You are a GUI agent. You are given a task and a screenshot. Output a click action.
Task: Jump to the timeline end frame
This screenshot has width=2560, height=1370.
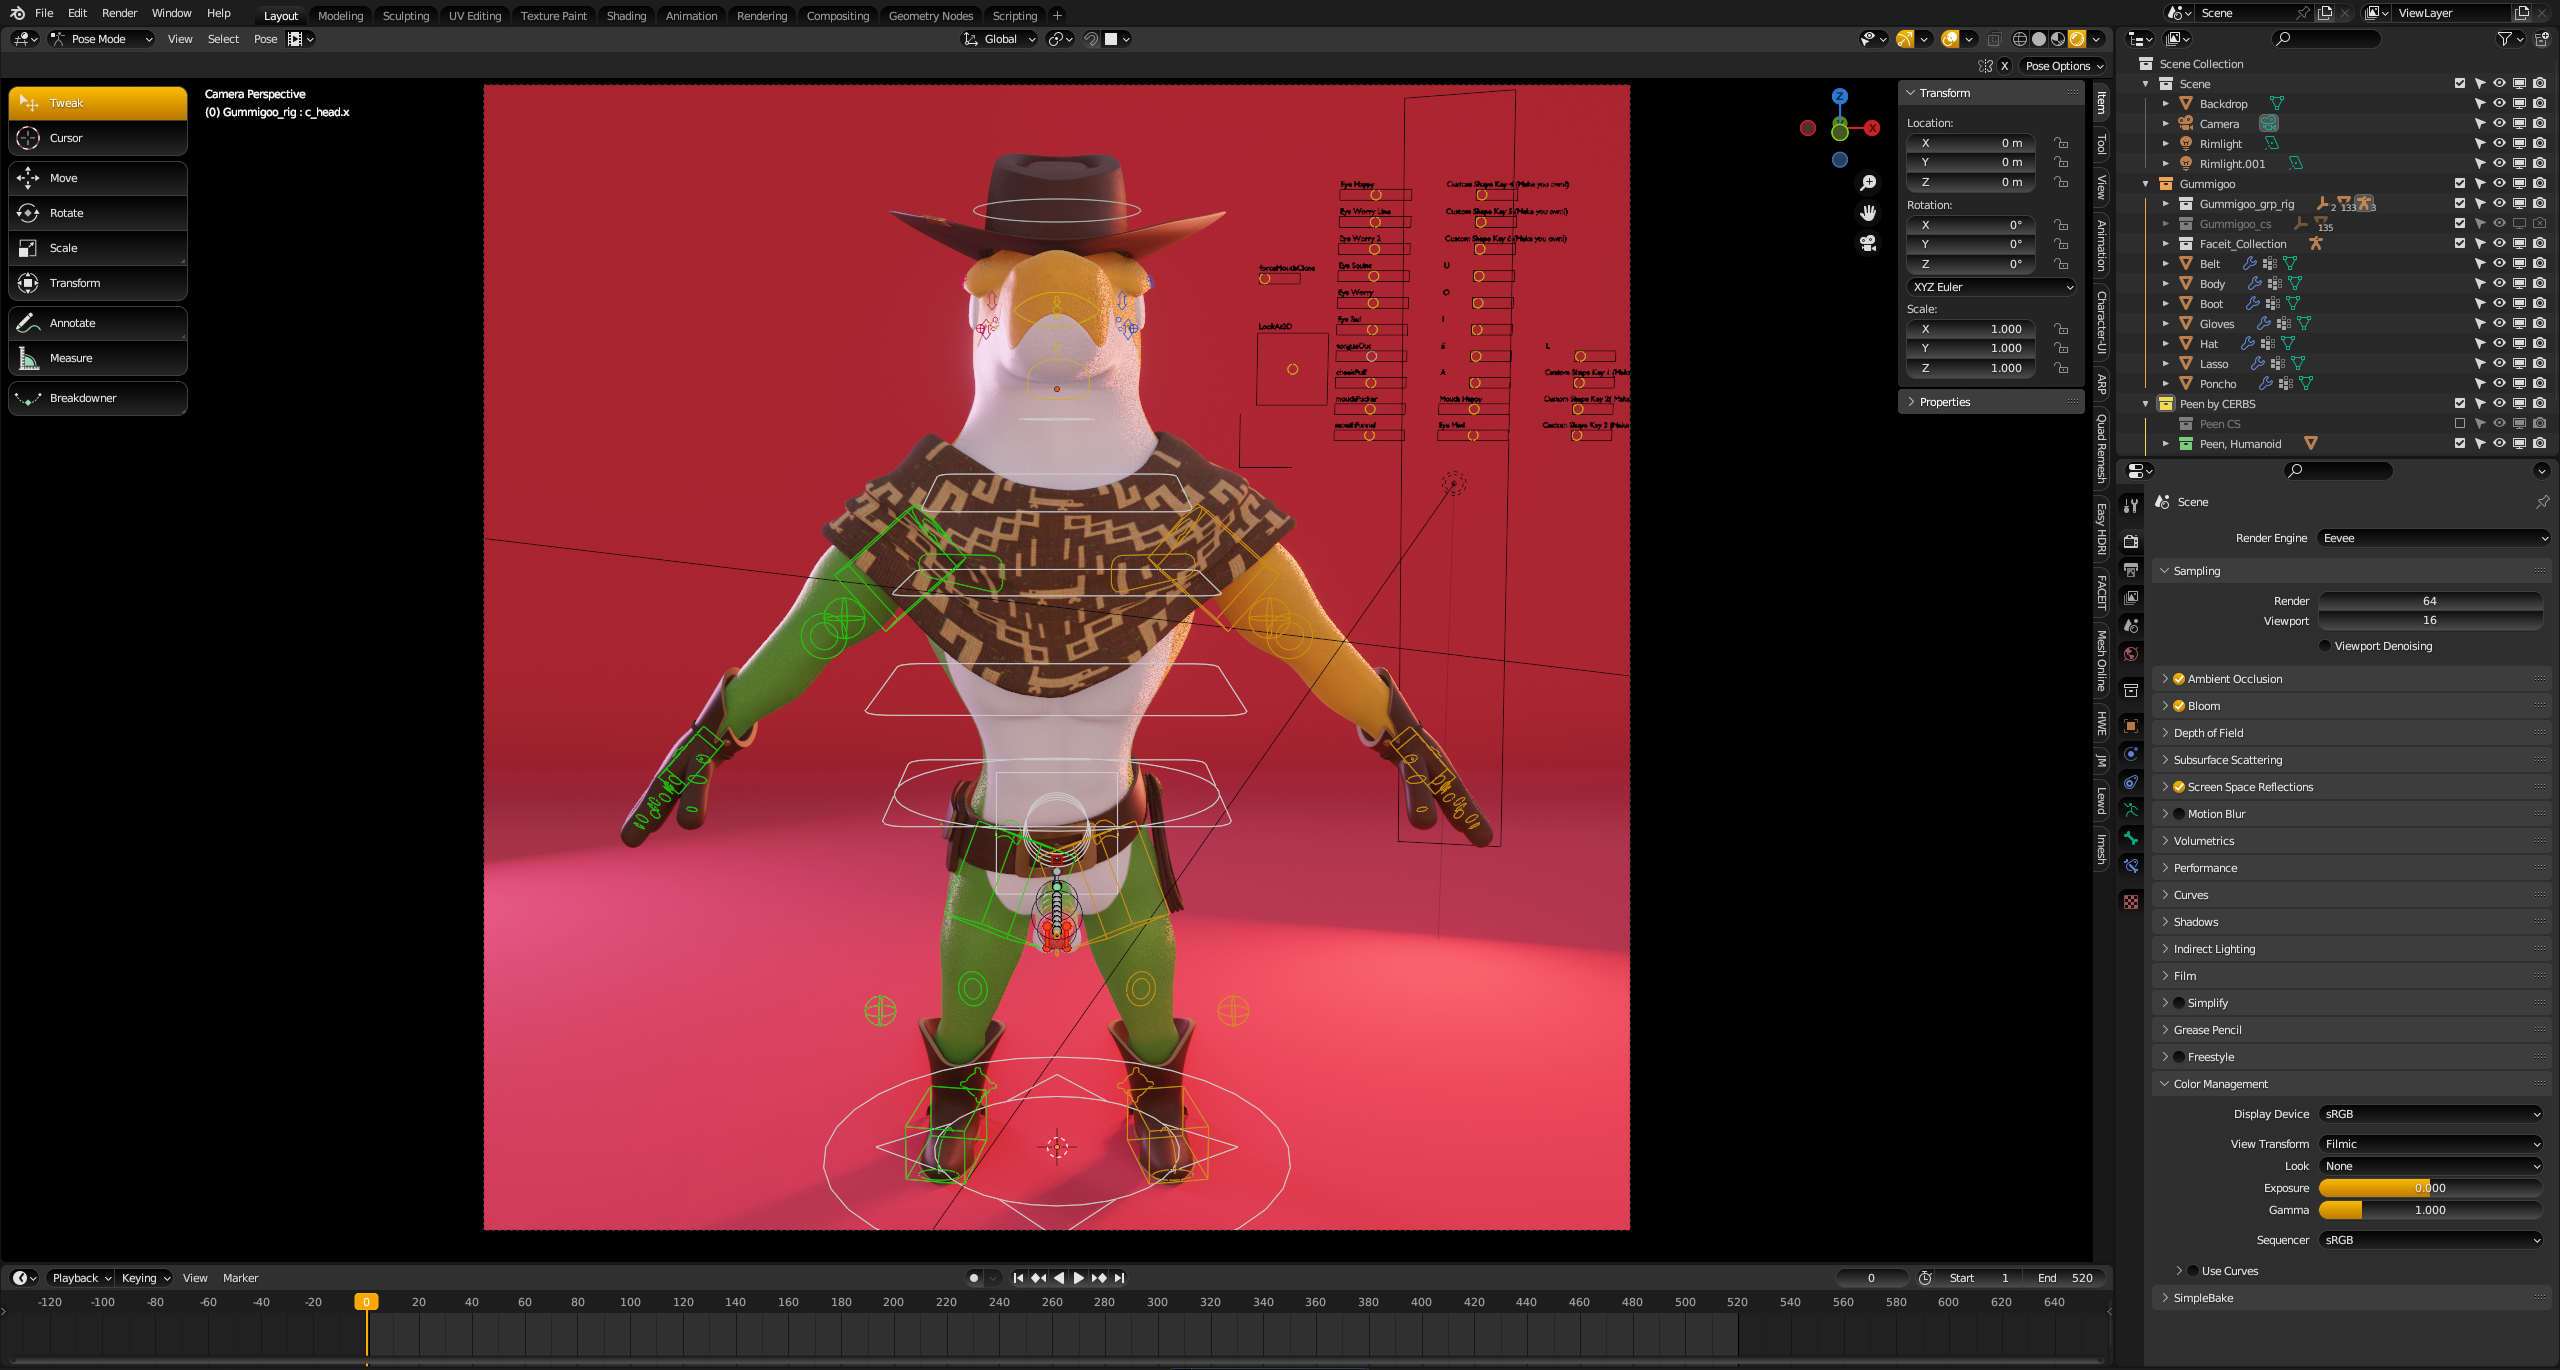pyautogui.click(x=1119, y=1278)
